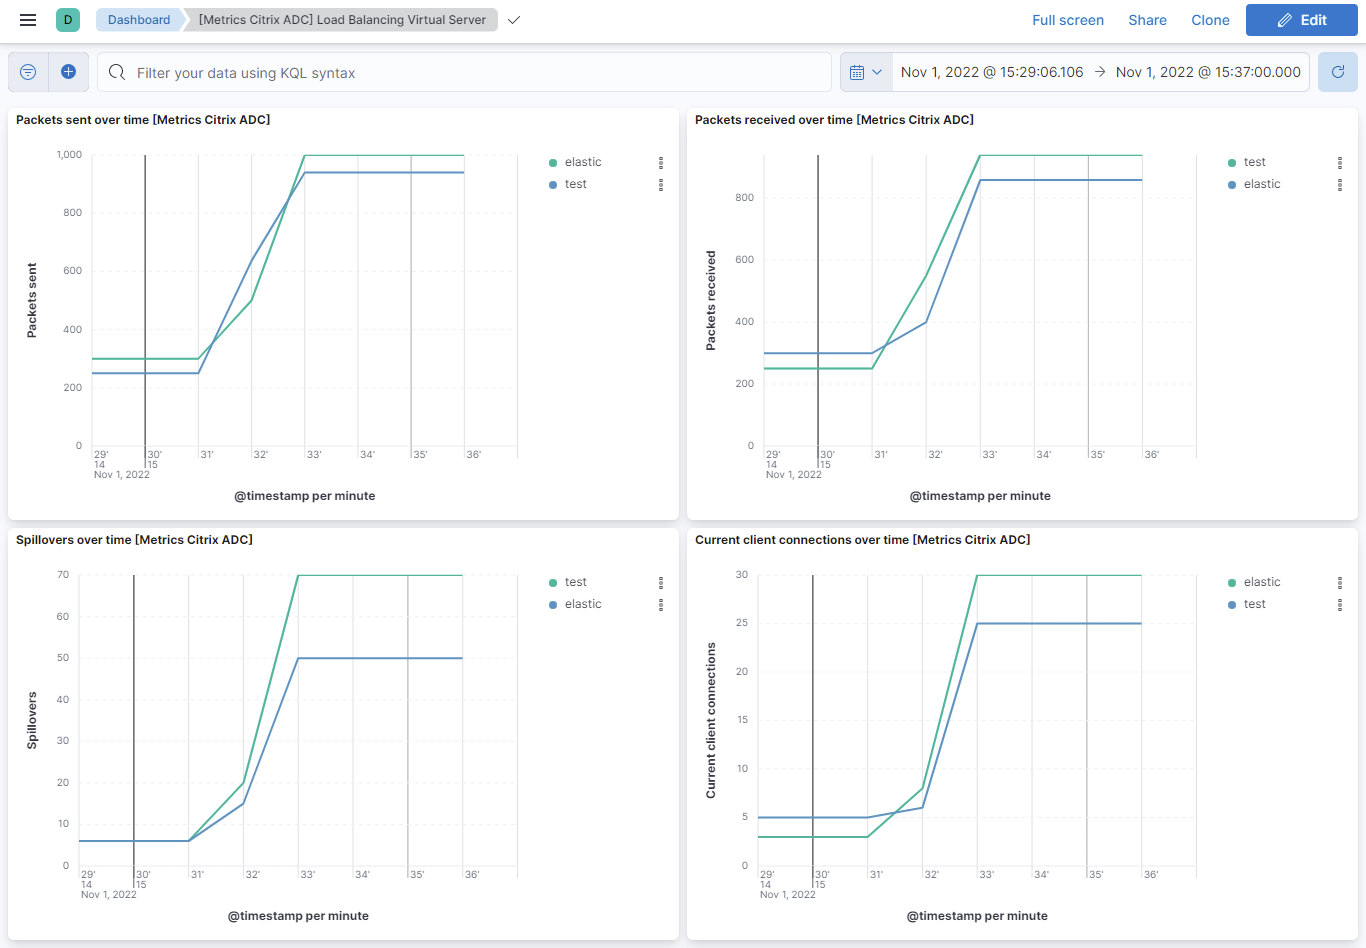
Task: Open the Kibana navigation menu
Action: [27, 19]
